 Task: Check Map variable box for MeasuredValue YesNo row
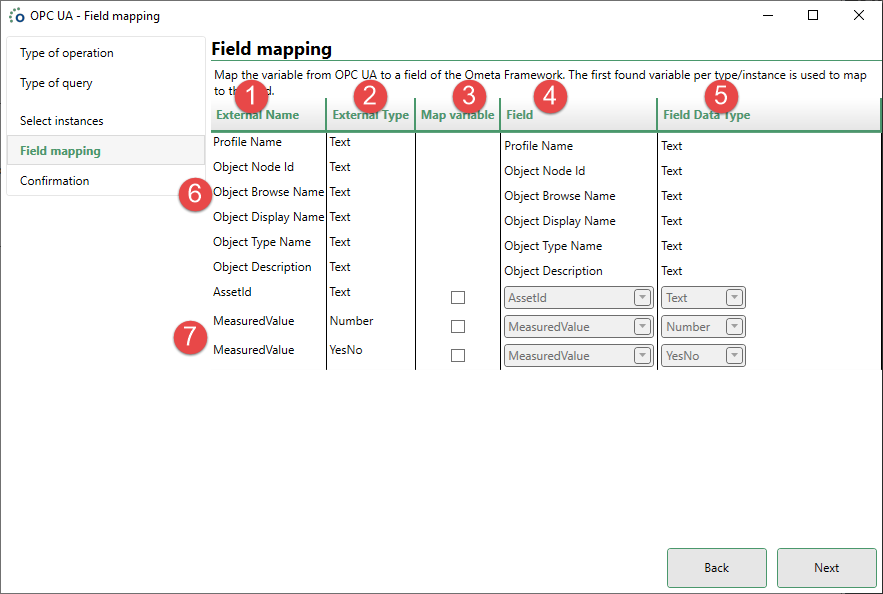tap(458, 356)
